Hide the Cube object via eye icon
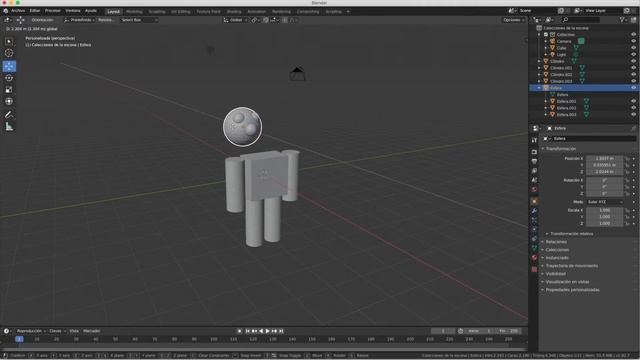This screenshot has height=360, width=640. pos(633,48)
